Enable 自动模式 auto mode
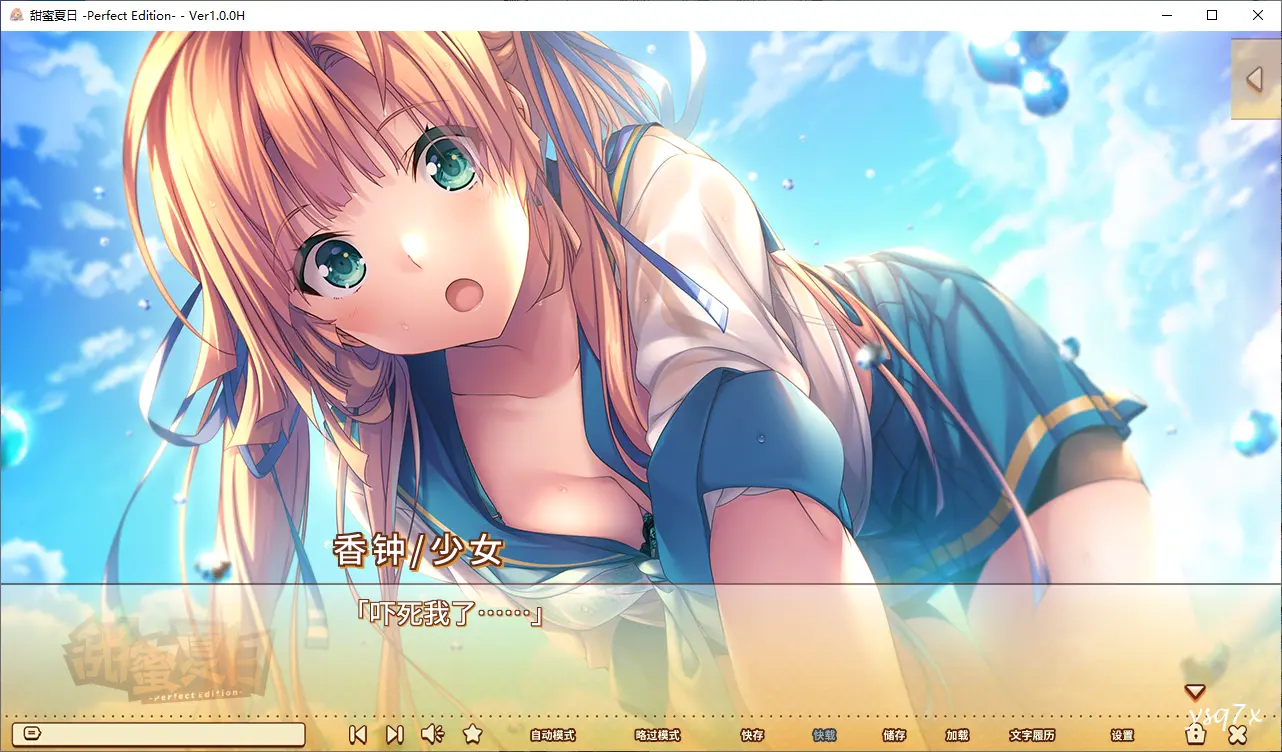The width and height of the screenshot is (1282, 752). (x=553, y=735)
